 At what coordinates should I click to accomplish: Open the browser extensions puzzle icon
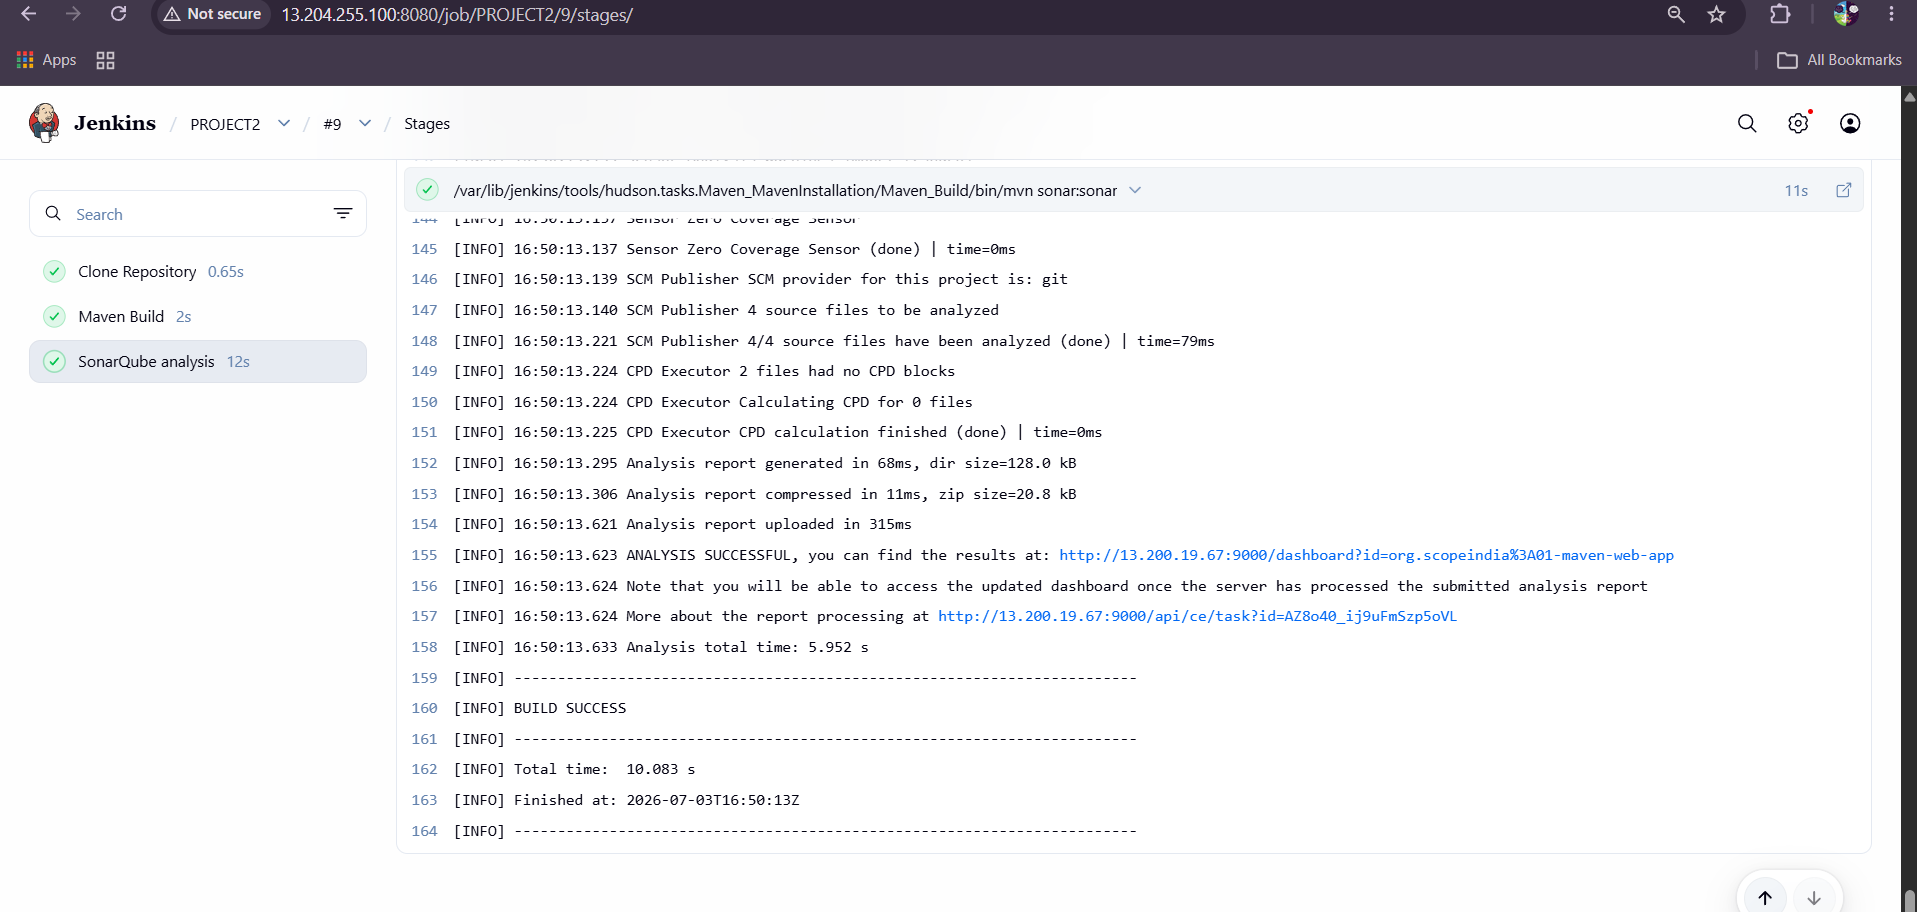tap(1780, 14)
